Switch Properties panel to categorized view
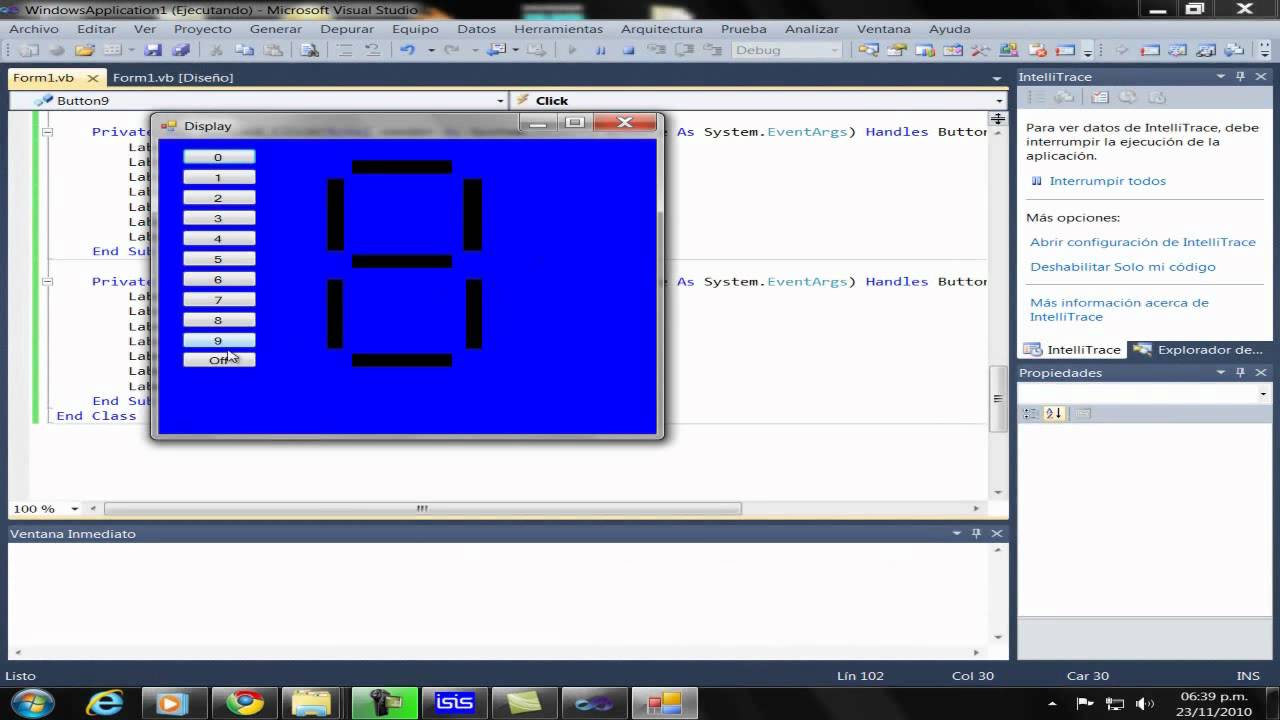 [1032, 413]
